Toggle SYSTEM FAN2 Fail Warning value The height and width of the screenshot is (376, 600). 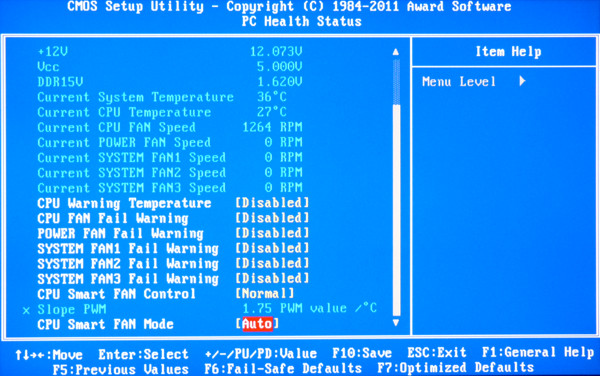(272, 263)
